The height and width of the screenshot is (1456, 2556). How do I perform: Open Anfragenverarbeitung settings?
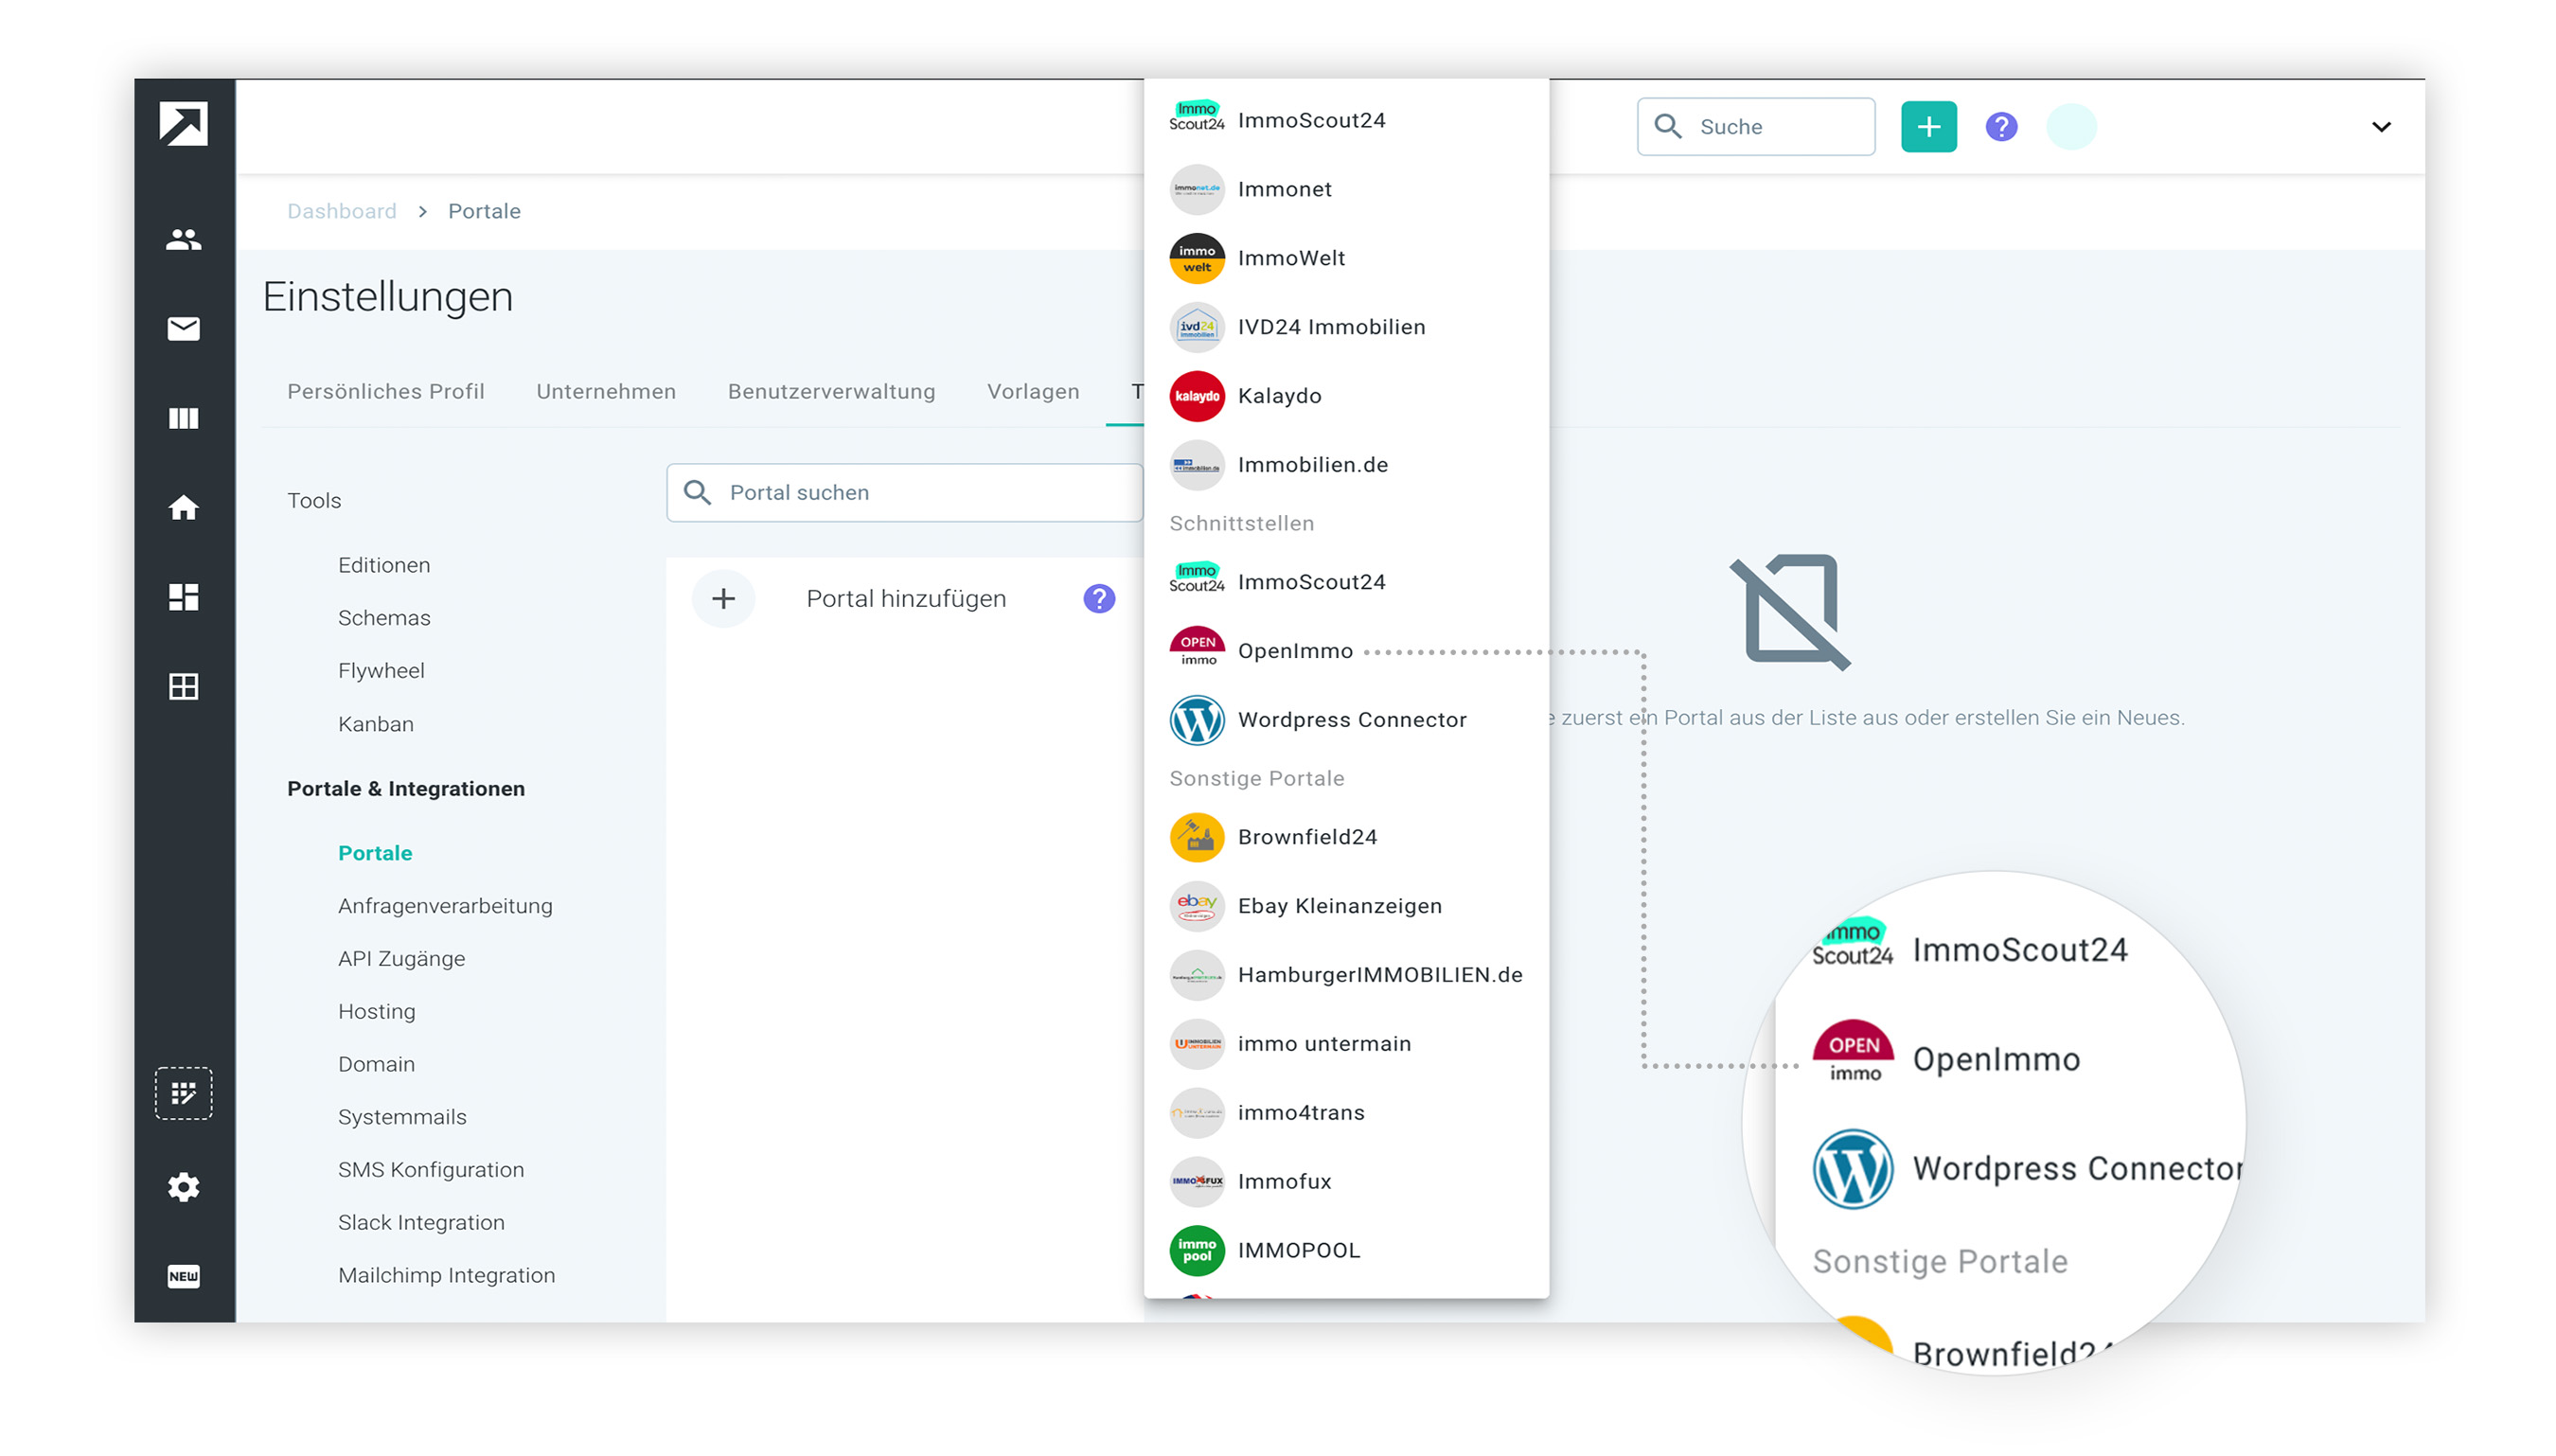click(x=445, y=906)
